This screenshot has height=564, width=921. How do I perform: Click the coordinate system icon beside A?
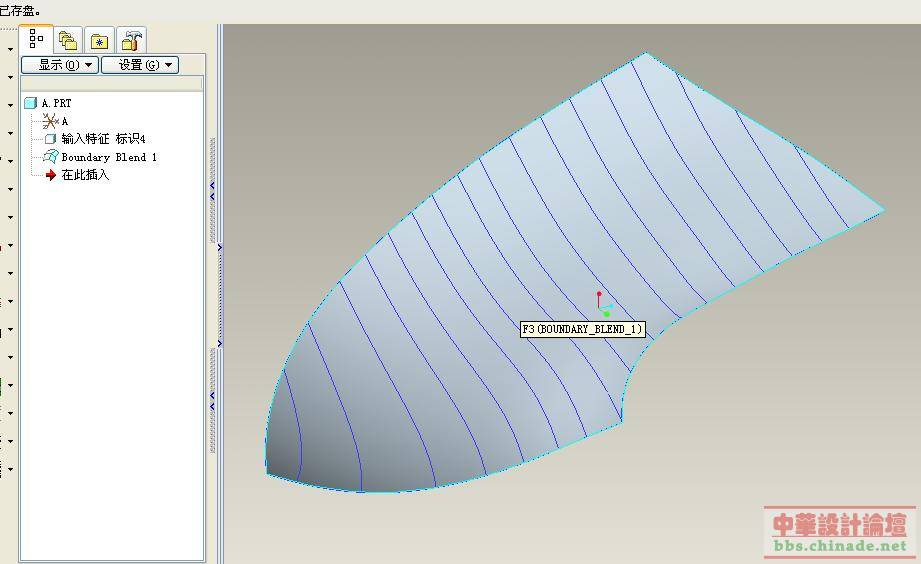click(51, 121)
